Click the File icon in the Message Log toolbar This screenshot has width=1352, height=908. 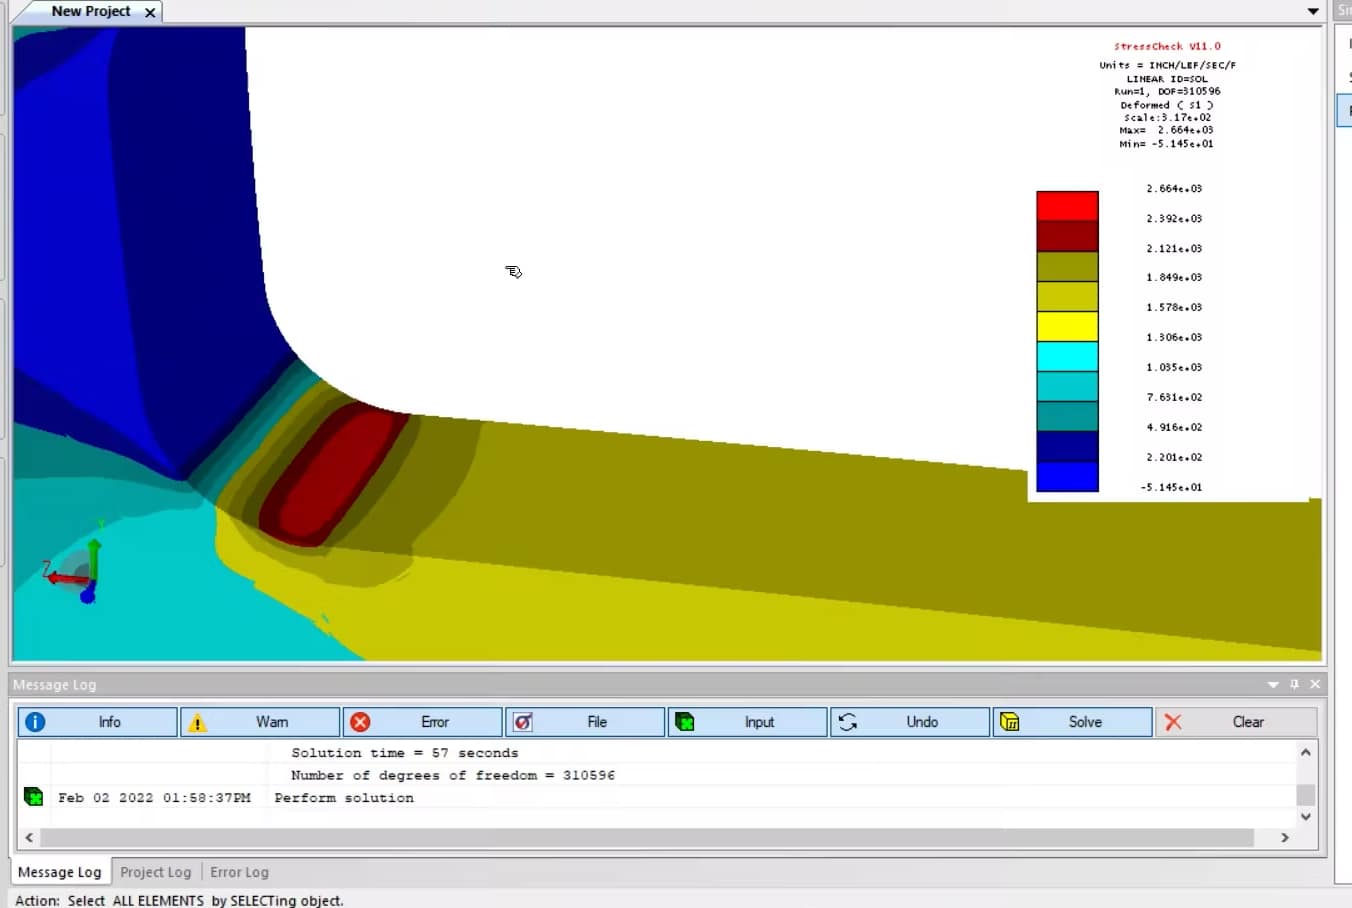coord(524,721)
